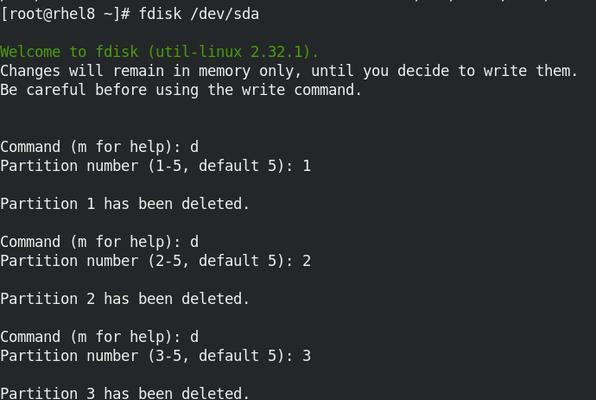Click 'Partition number (3-5, default 5)' prompt

click(147, 356)
